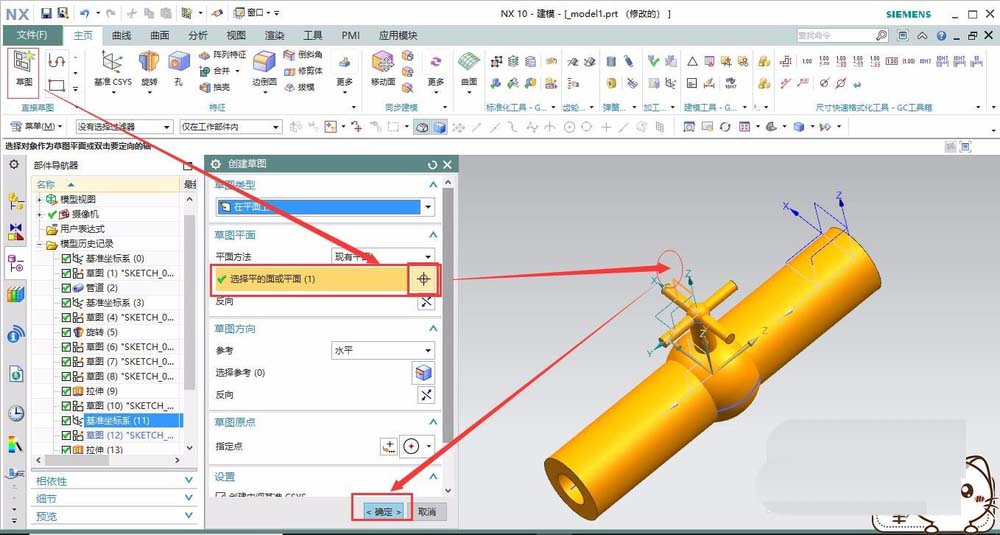The image size is (1000, 535).
Task: Open the 参考 水平 dropdown
Action: coord(383,350)
